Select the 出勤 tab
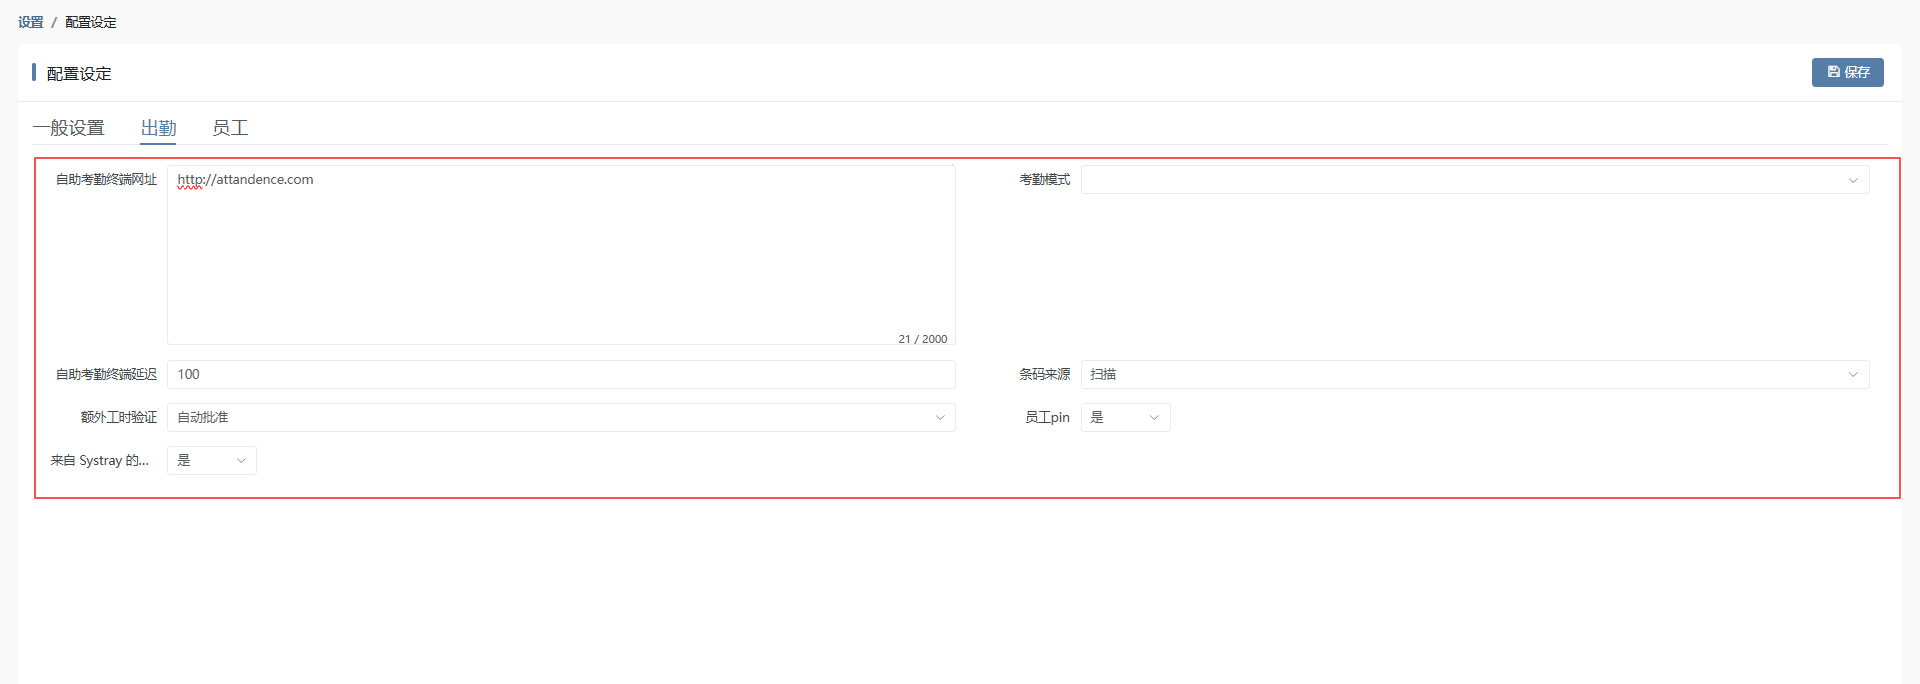This screenshot has width=1920, height=684. [158, 128]
